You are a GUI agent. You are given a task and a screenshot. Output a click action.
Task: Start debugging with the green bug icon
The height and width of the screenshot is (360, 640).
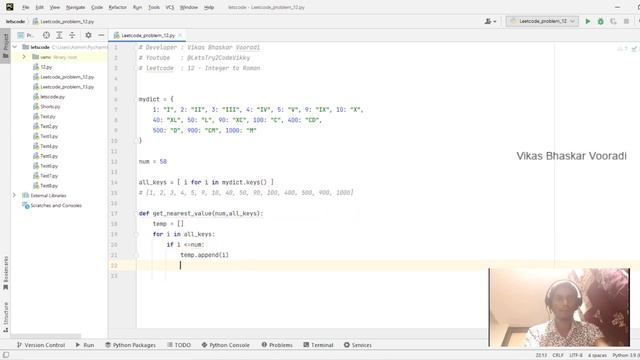pyautogui.click(x=600, y=21)
